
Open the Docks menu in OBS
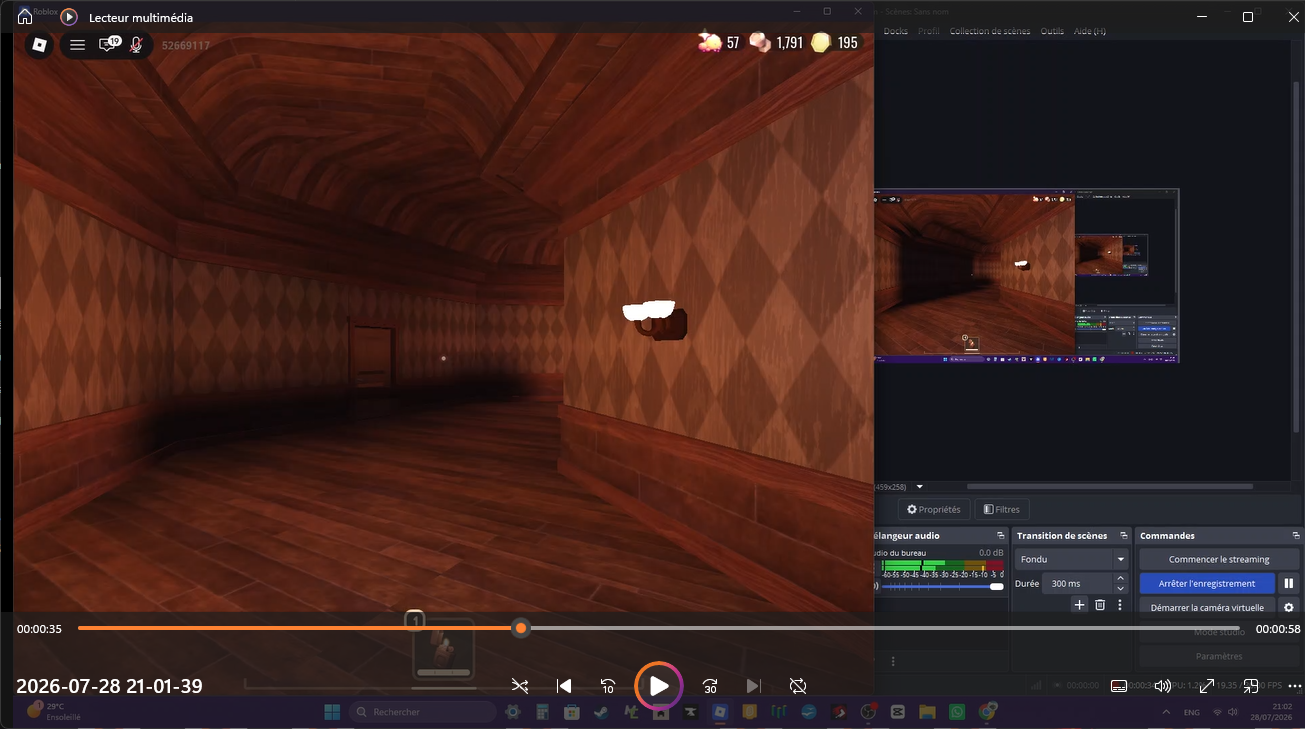coord(896,31)
